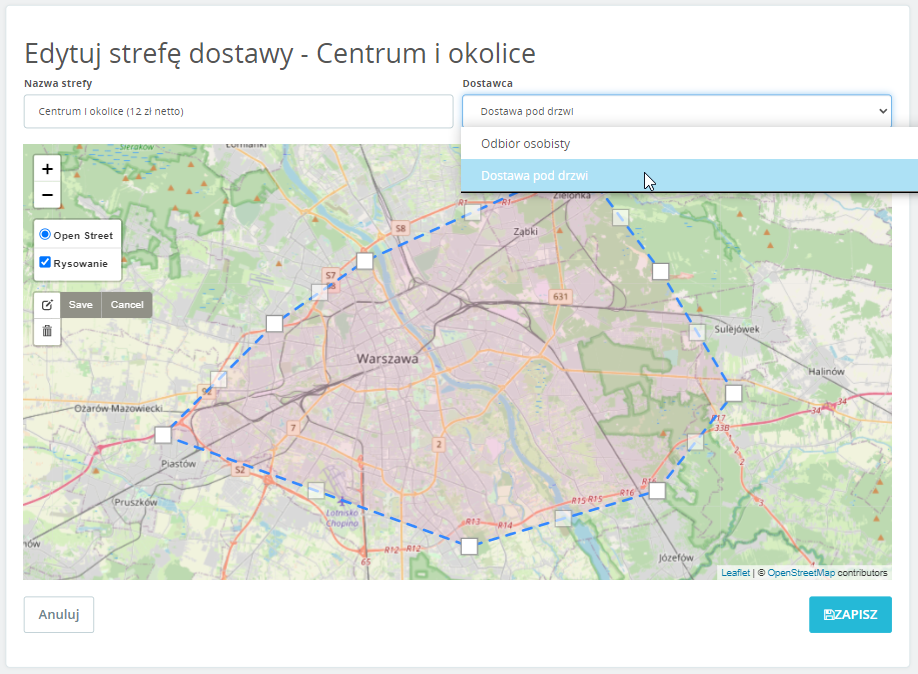Select the southernmost polygon vertex handle
Viewport: 918px width, 674px height.
click(469, 546)
